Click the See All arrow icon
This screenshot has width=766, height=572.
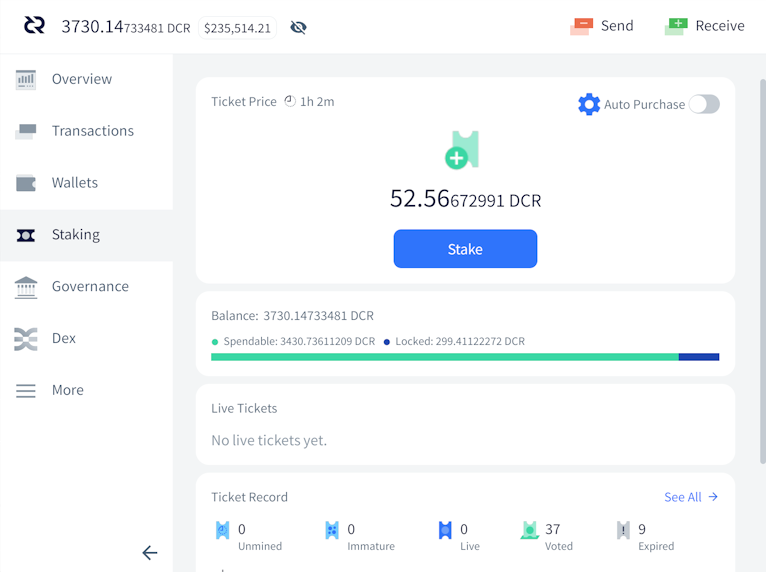[x=713, y=497]
